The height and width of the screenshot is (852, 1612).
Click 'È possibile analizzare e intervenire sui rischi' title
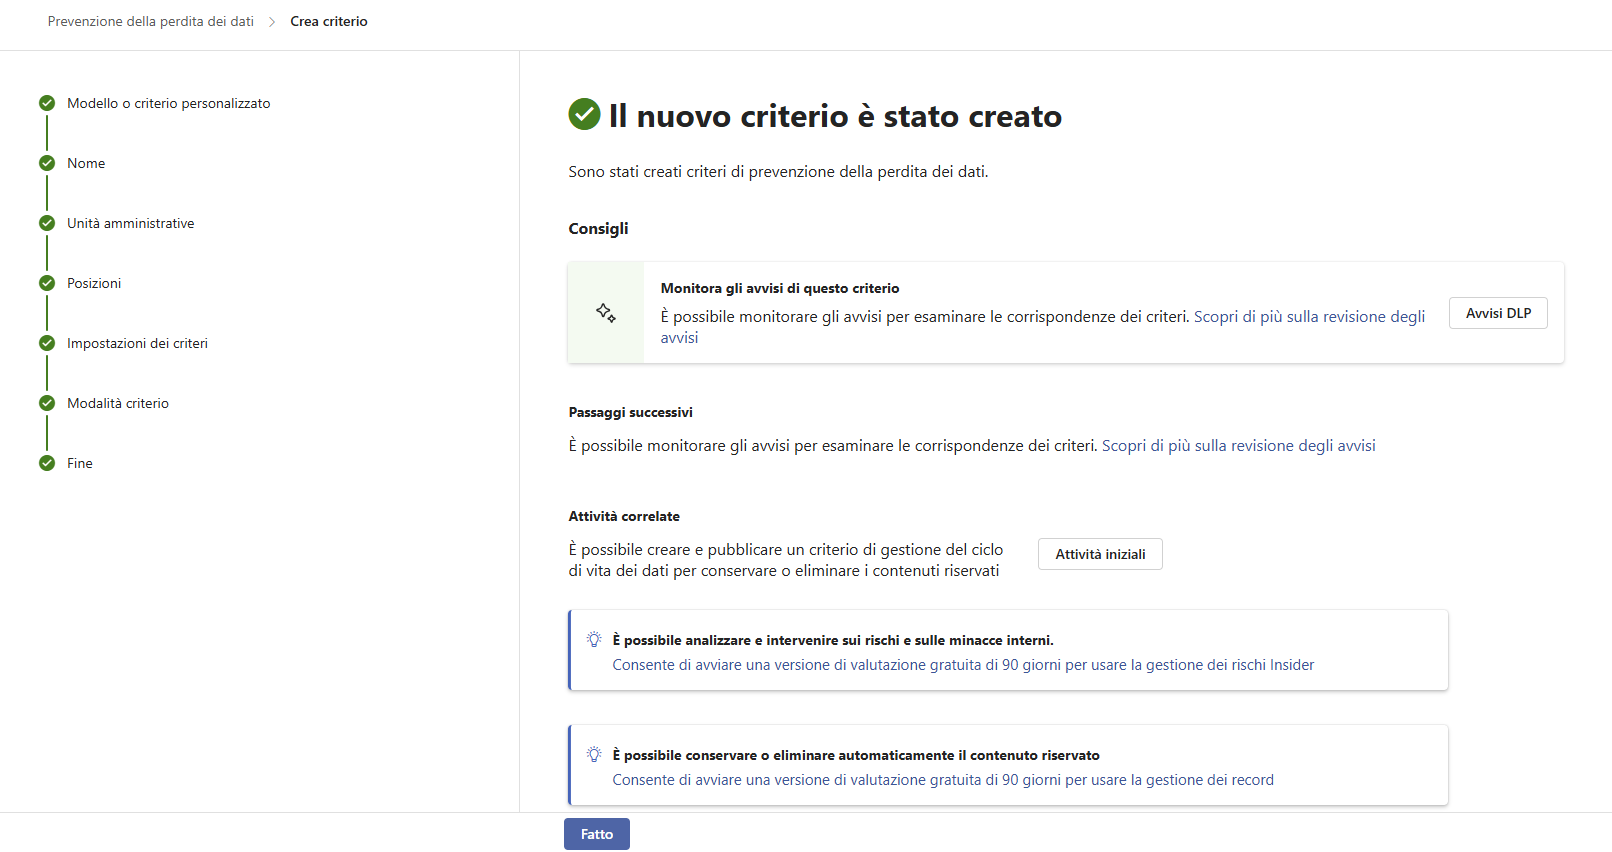[833, 640]
